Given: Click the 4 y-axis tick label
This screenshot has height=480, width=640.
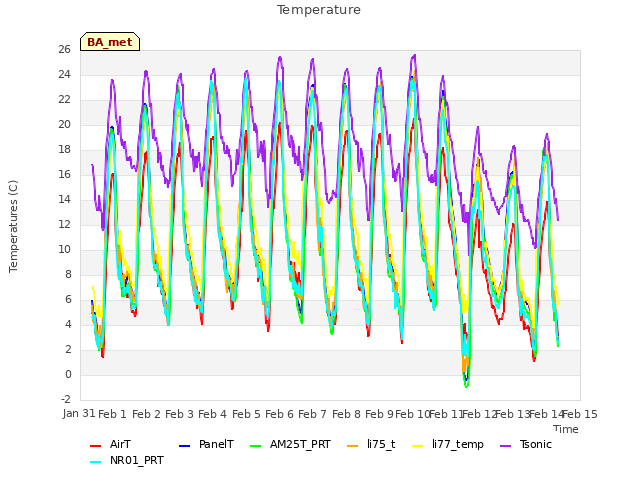Looking at the screenshot, I should pyautogui.click(x=68, y=324).
